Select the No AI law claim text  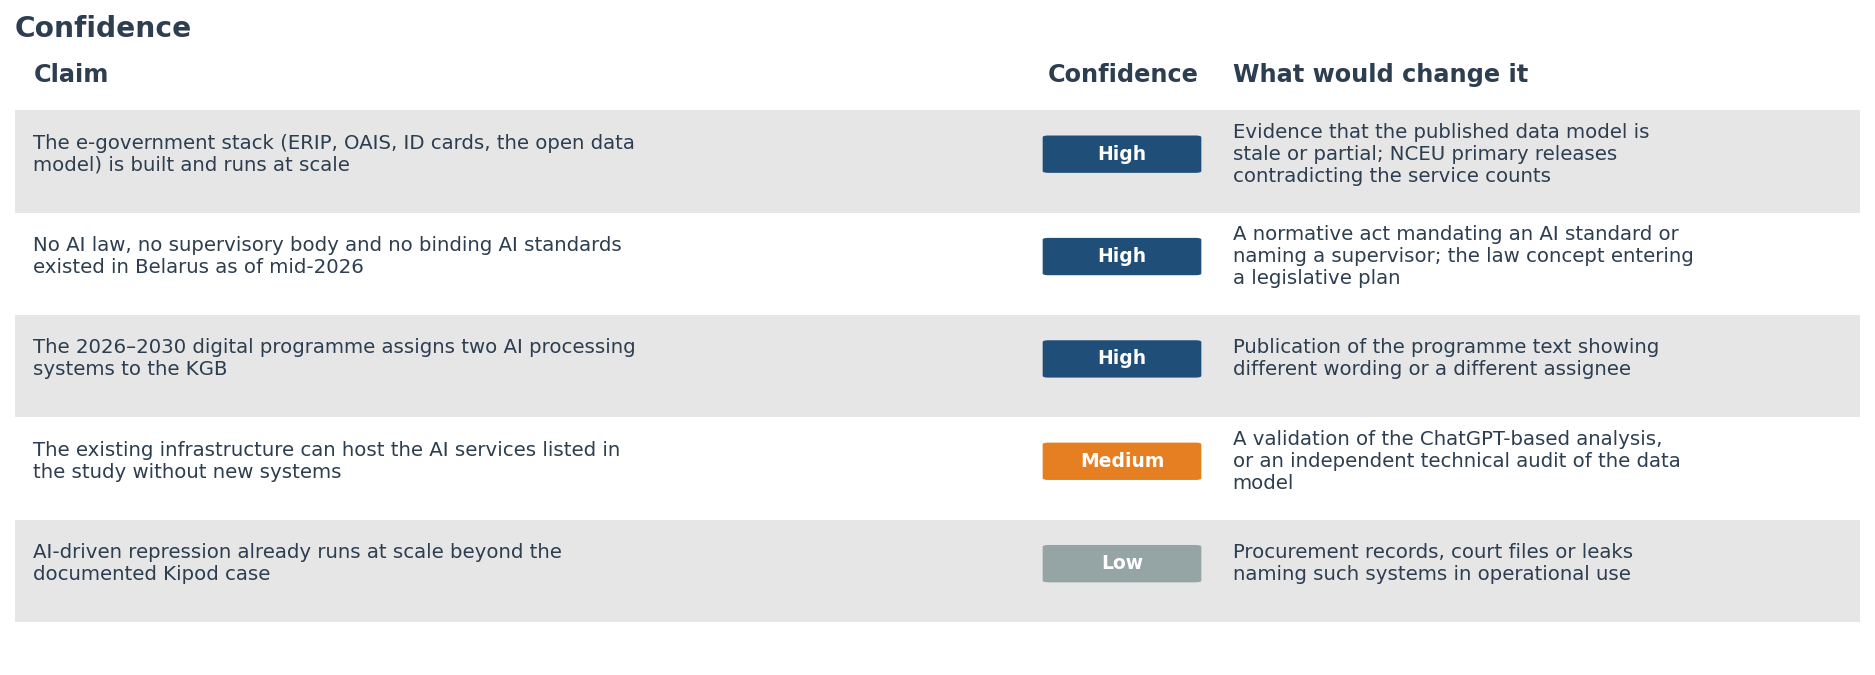click(x=327, y=256)
